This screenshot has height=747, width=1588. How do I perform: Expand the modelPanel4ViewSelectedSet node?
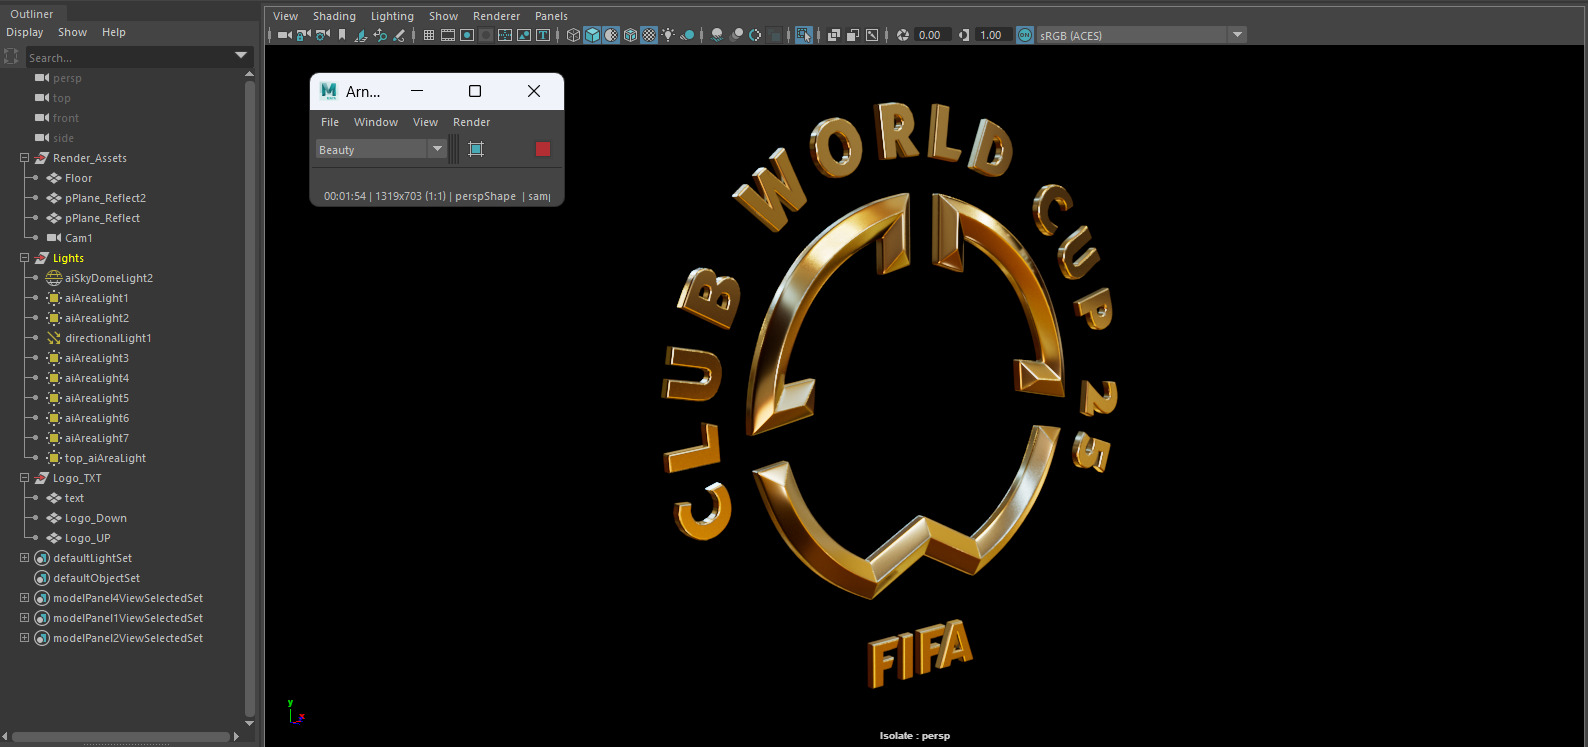[24, 598]
